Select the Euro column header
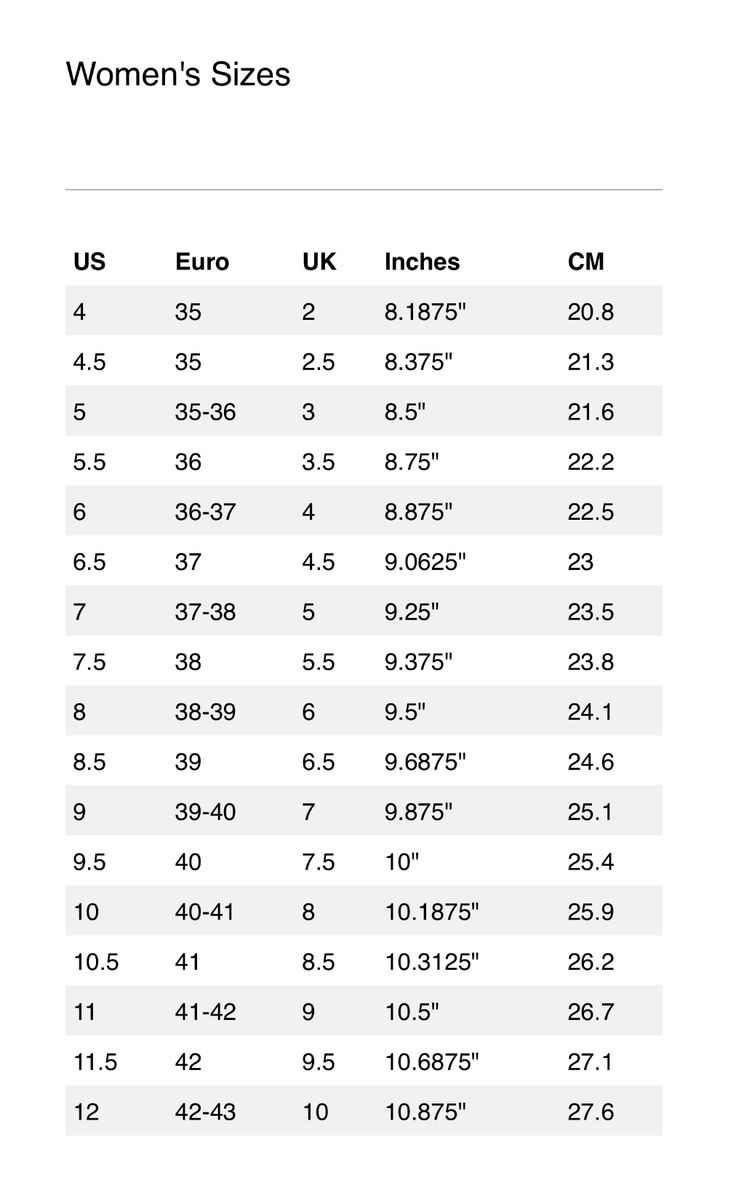 point(202,262)
